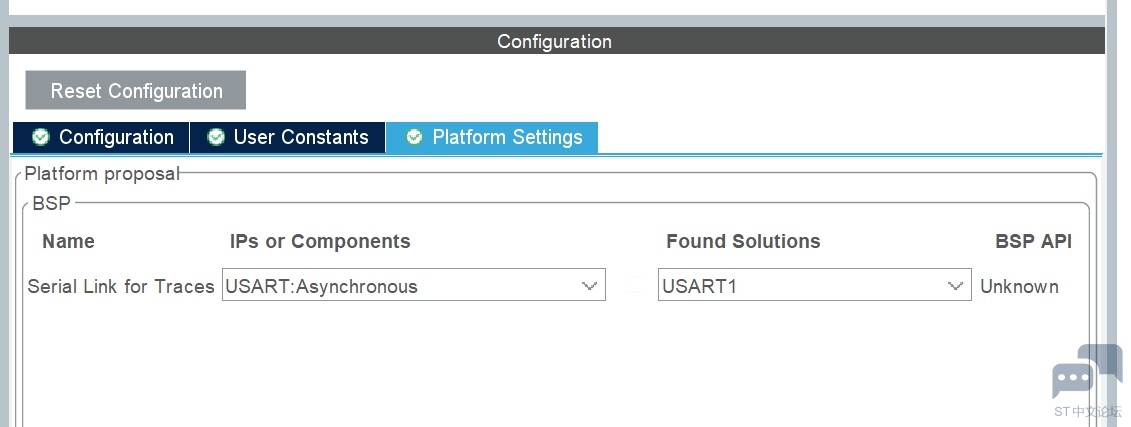Image resolution: width=1131 pixels, height=427 pixels.
Task: Switch to the Configuration tab
Action: point(101,137)
